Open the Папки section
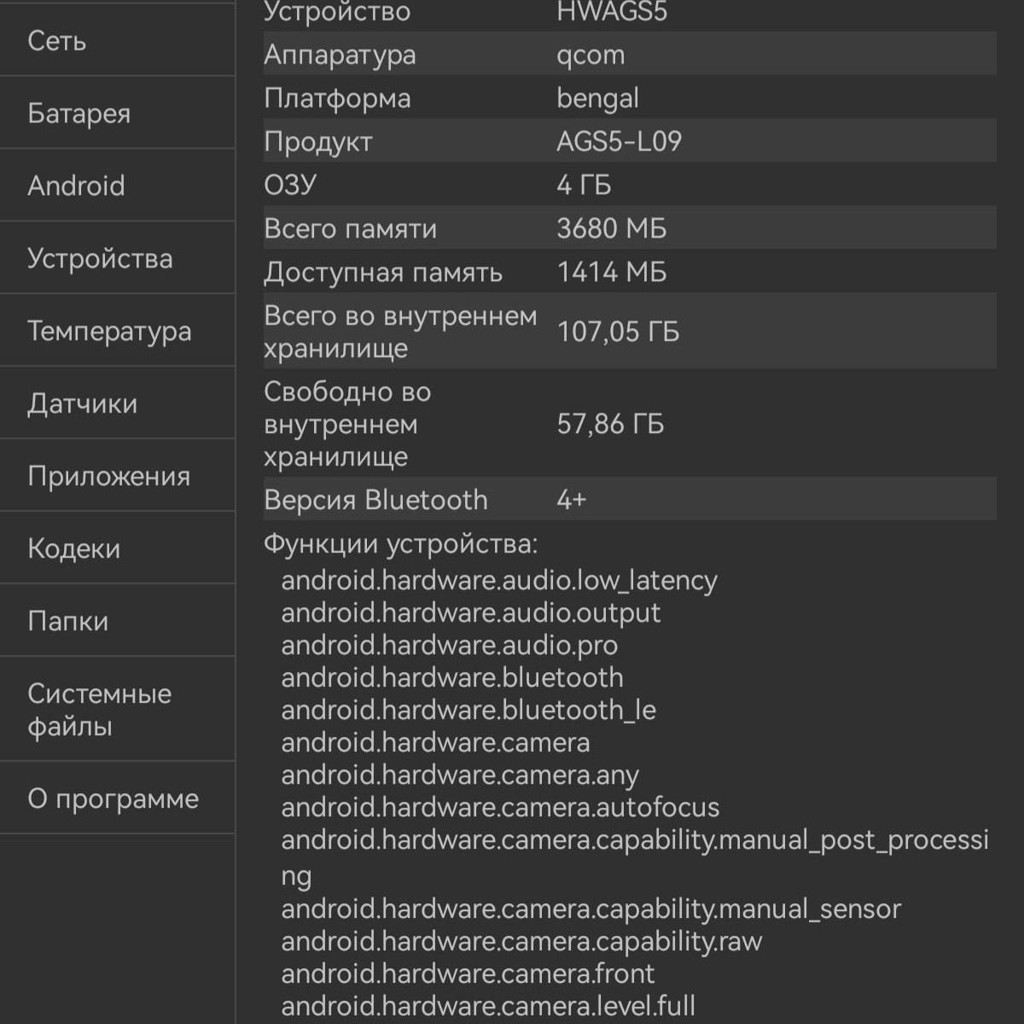This screenshot has width=1024, height=1024. [118, 620]
